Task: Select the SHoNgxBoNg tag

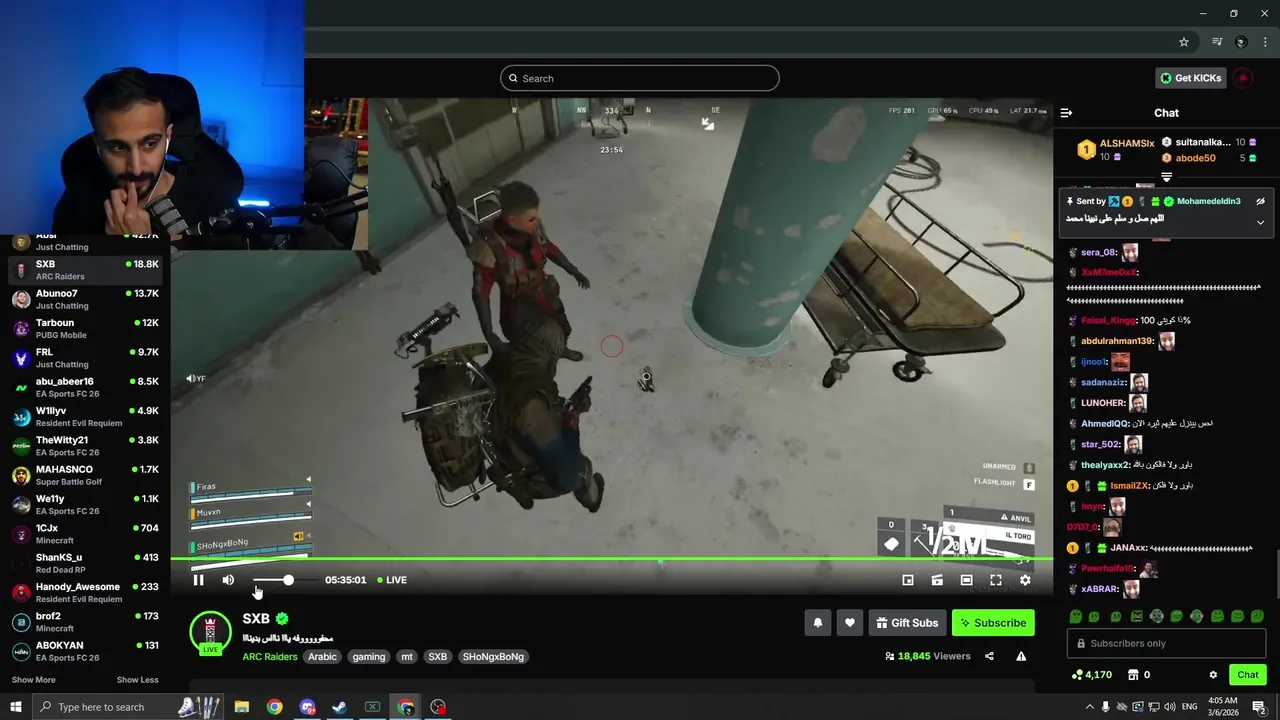Action: click(494, 657)
